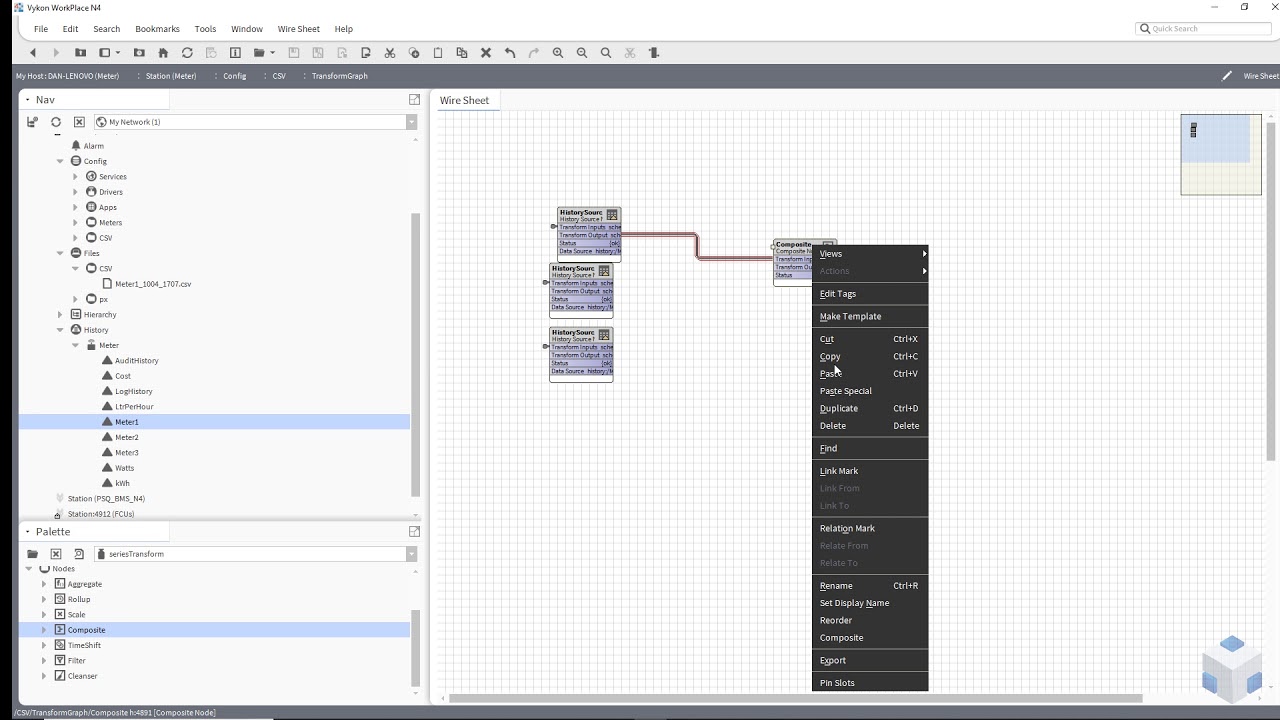Select Set Display Name in context menu

coord(870,603)
